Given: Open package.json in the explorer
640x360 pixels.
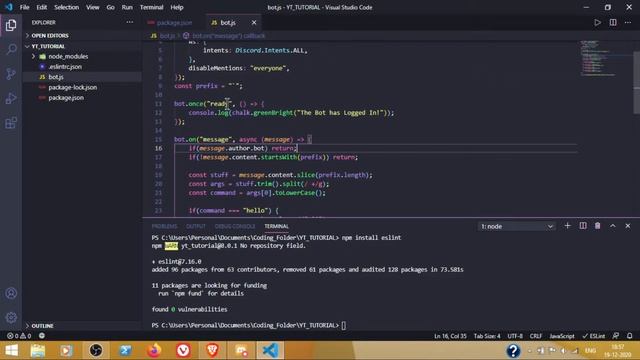Looking at the screenshot, I should pos(66,98).
